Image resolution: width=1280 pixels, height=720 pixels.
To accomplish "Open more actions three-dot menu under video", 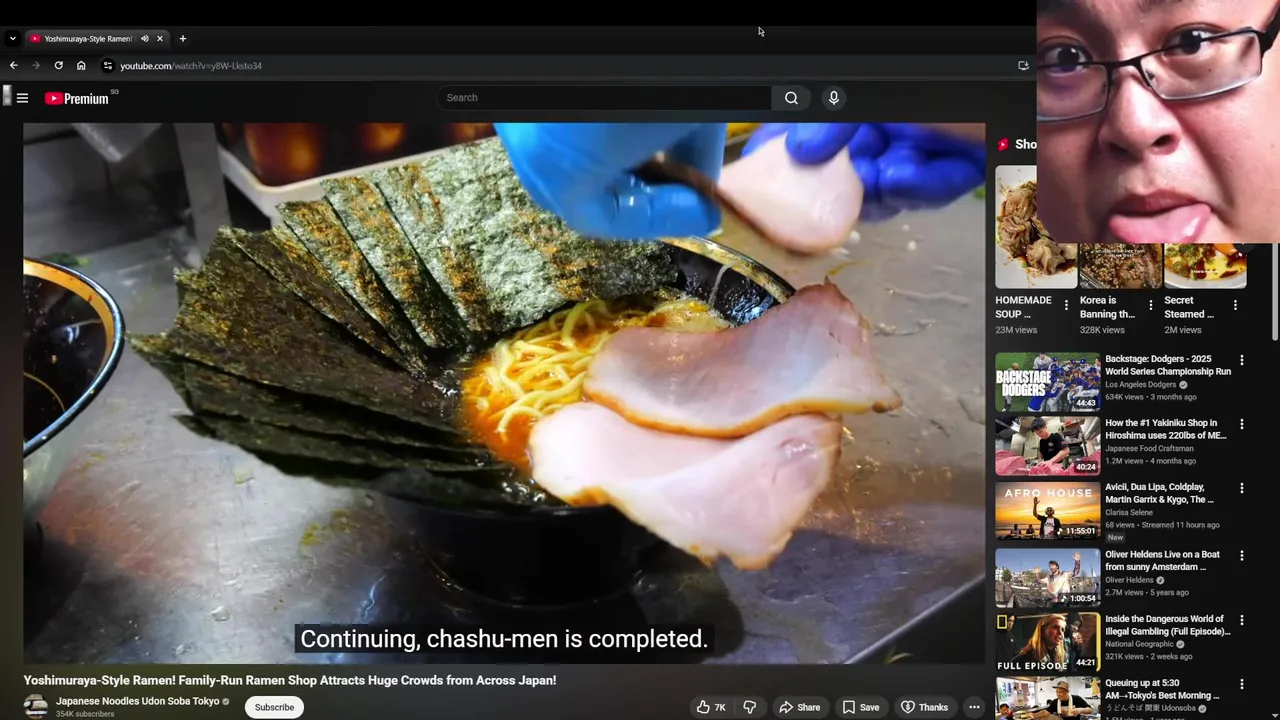I will [974, 707].
